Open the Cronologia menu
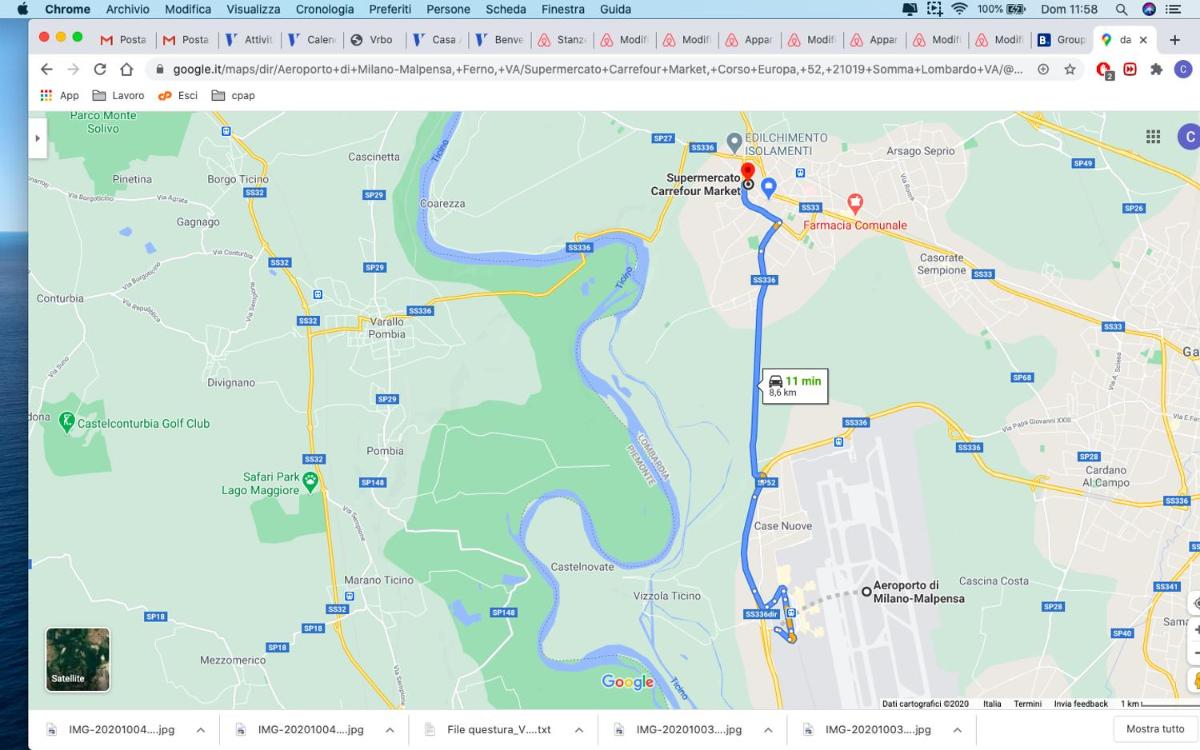The height and width of the screenshot is (750, 1200). click(x=324, y=9)
